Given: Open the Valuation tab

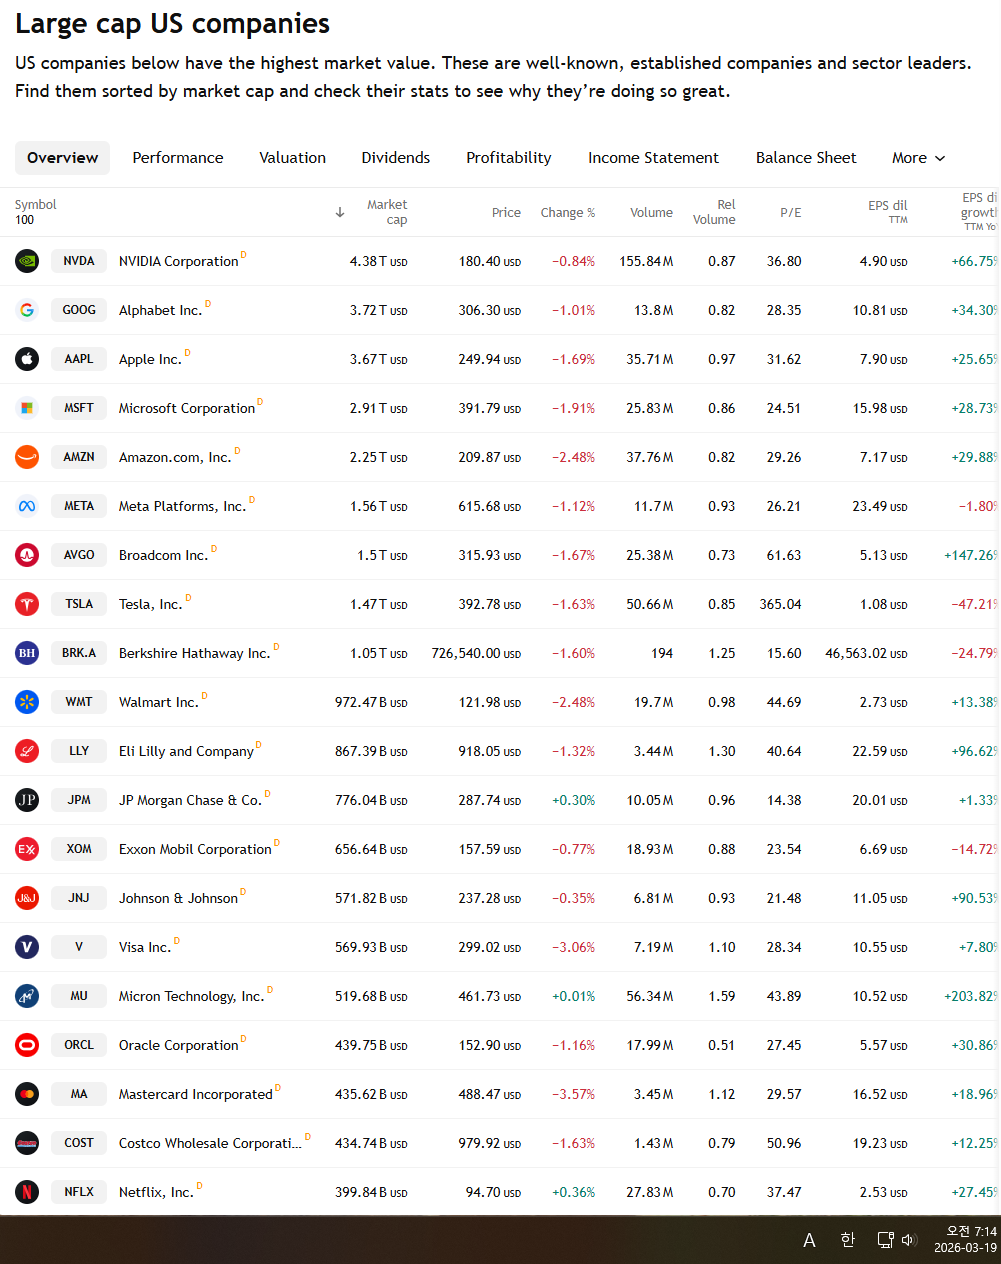Looking at the screenshot, I should (292, 158).
